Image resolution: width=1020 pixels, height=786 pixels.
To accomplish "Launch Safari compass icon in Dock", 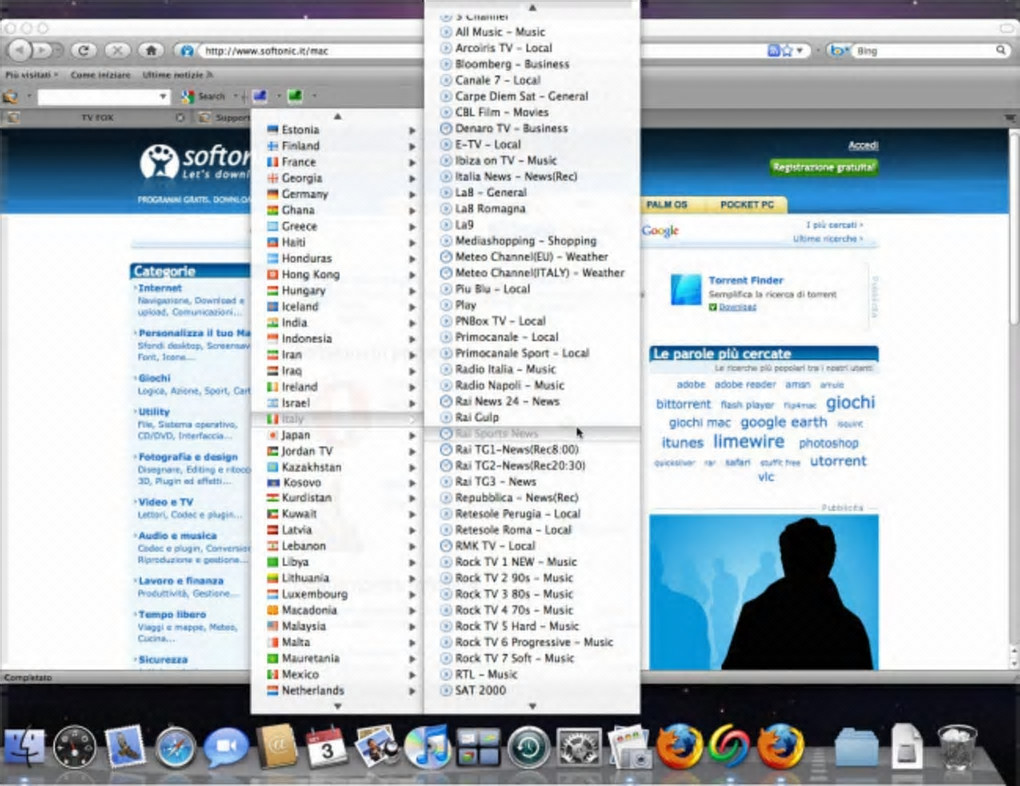I will pos(175,748).
